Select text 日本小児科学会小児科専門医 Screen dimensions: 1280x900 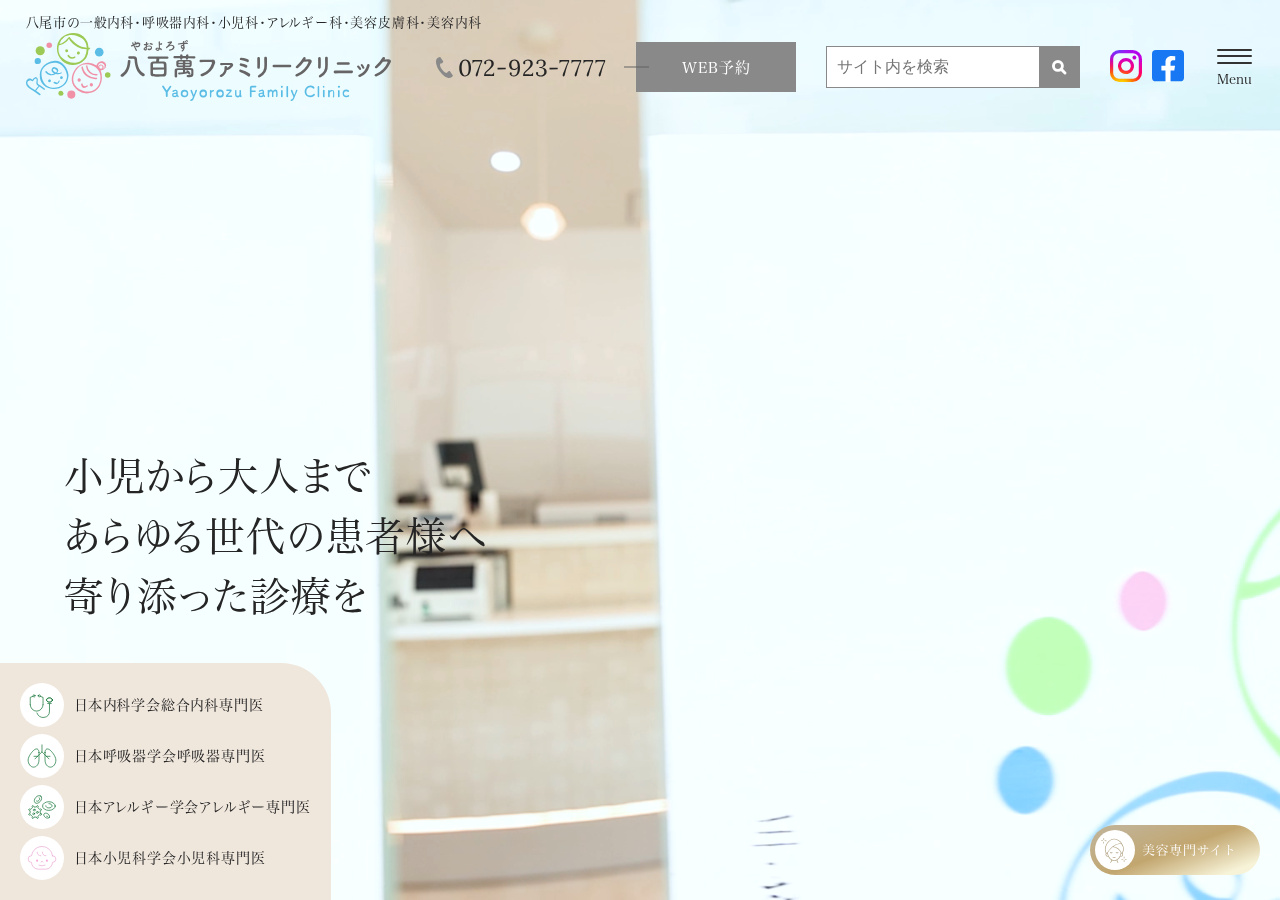(170, 858)
